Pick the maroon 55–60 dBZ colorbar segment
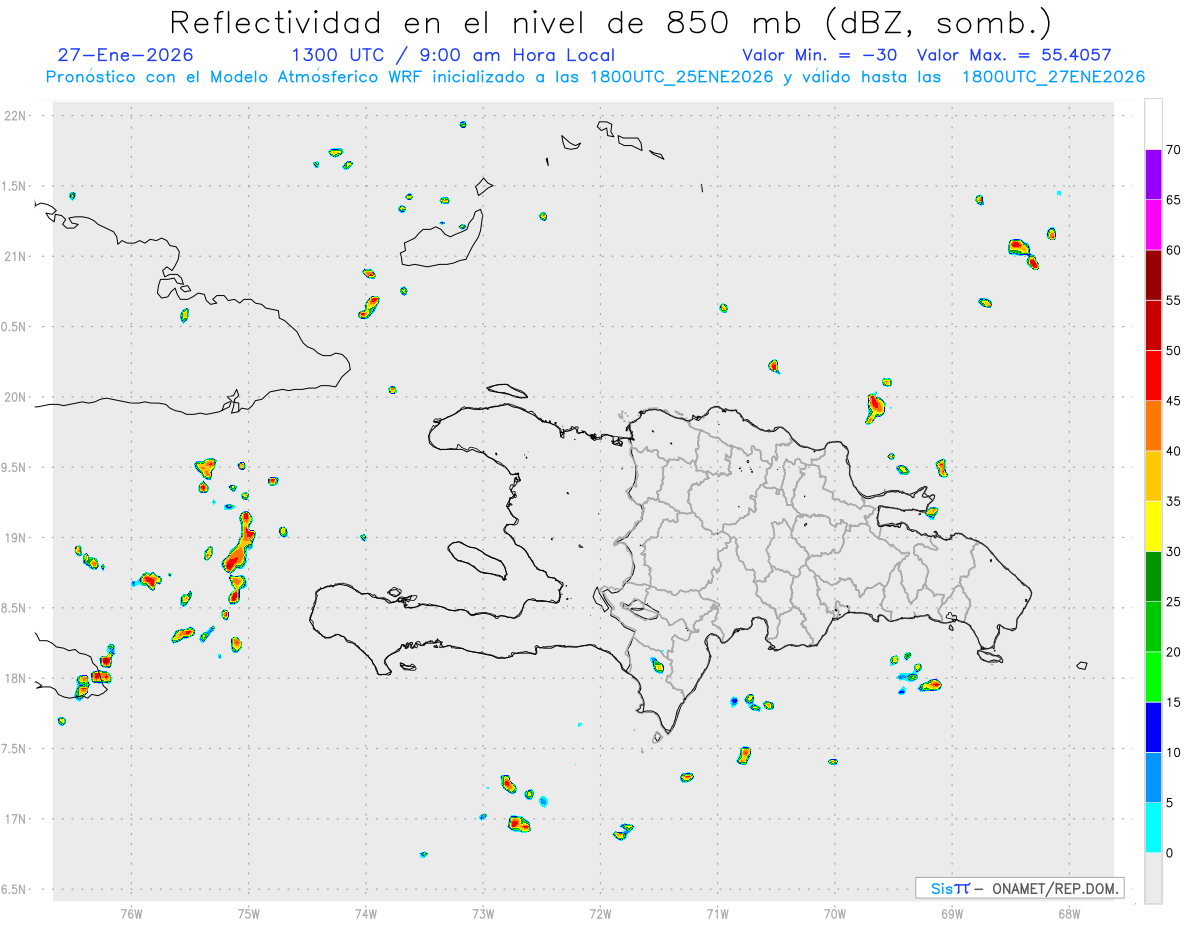The image size is (1200, 927). click(1153, 275)
